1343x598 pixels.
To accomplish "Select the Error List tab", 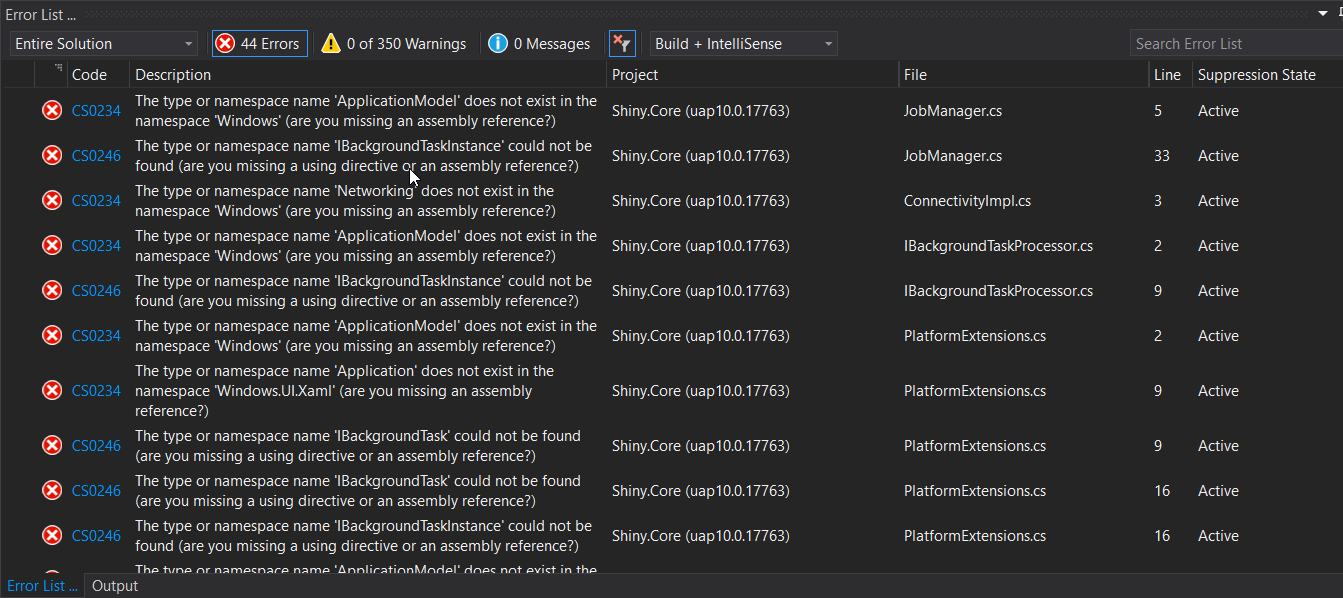I will (41, 586).
